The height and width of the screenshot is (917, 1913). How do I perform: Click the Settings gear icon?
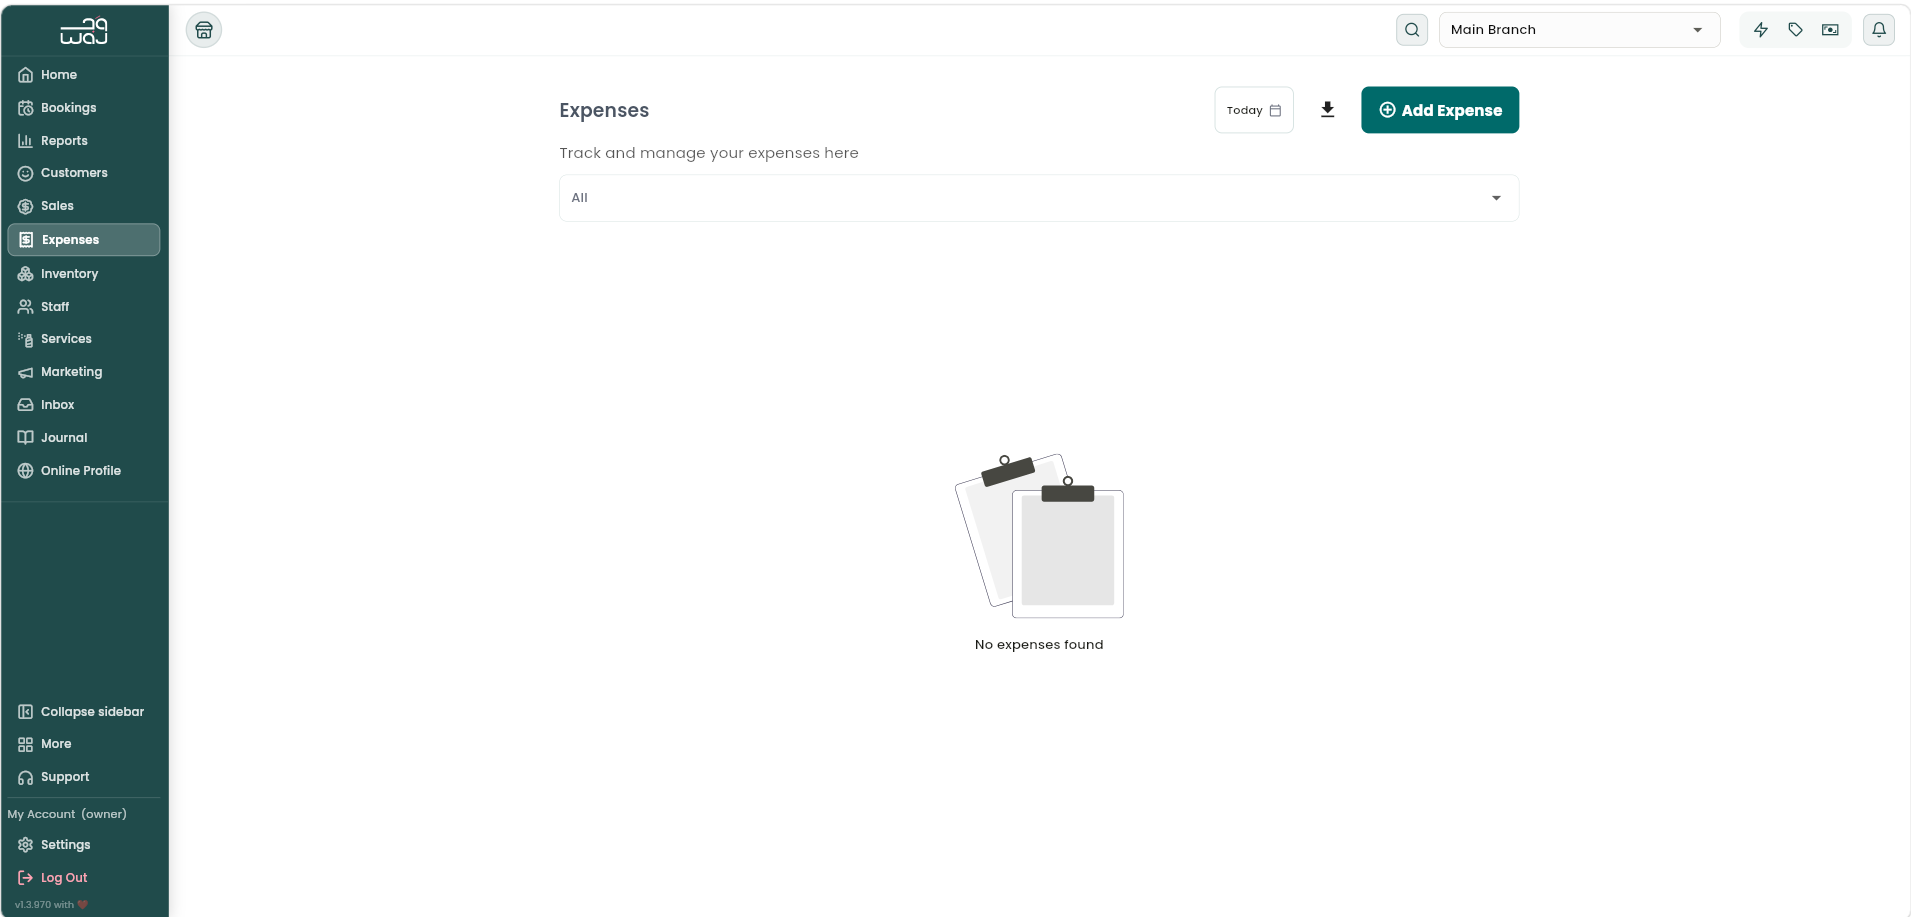click(26, 845)
